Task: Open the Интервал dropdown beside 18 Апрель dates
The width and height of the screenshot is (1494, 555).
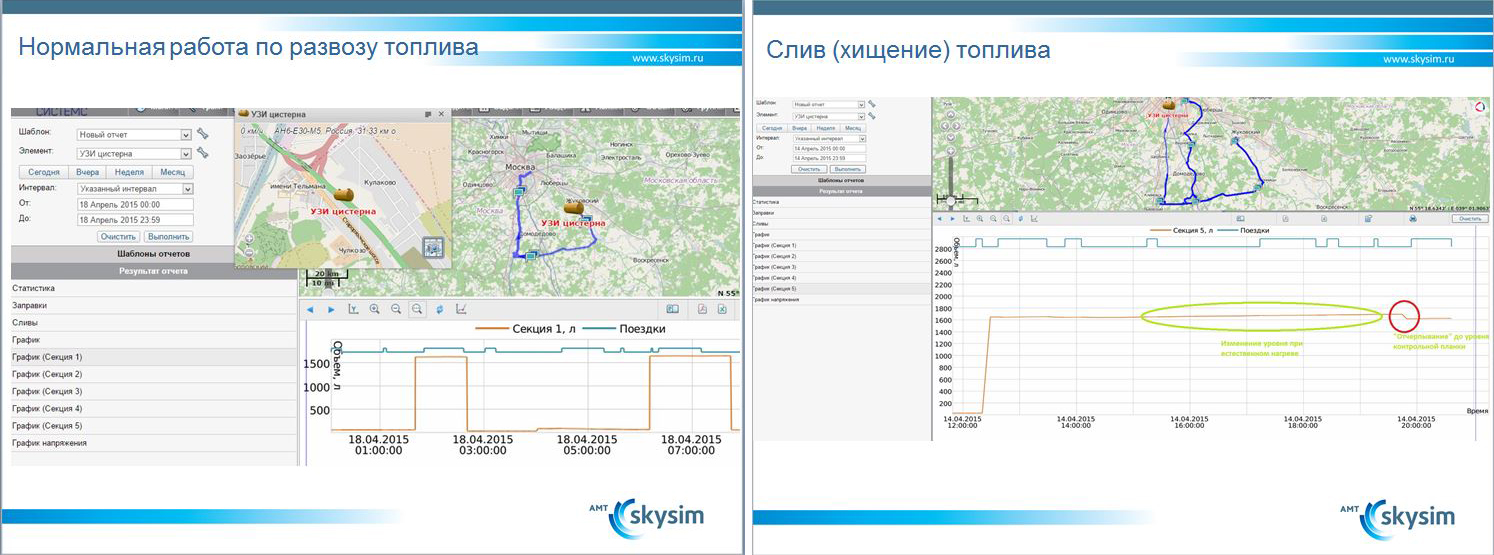Action: pos(186,188)
